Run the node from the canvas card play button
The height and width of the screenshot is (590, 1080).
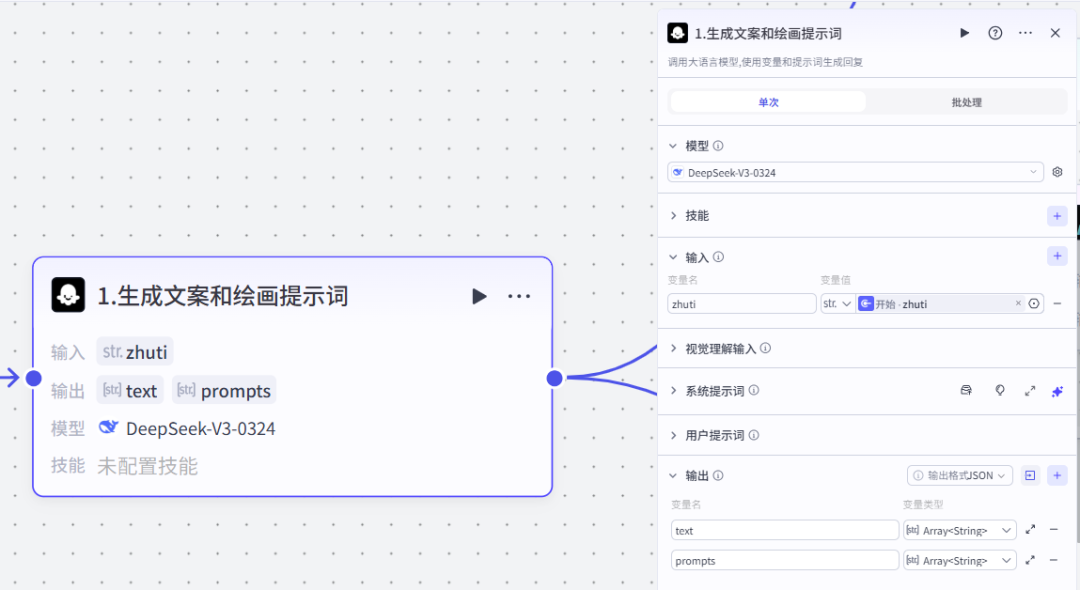[479, 297]
